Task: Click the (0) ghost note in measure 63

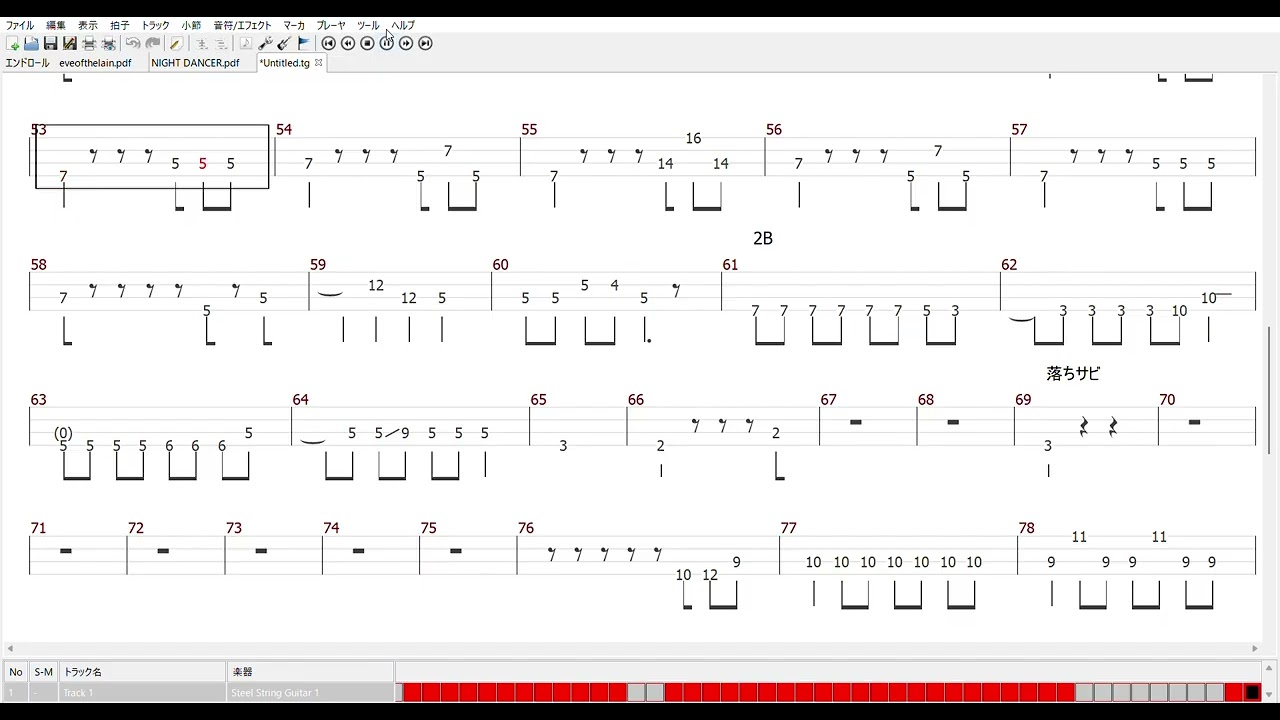Action: click(63, 433)
